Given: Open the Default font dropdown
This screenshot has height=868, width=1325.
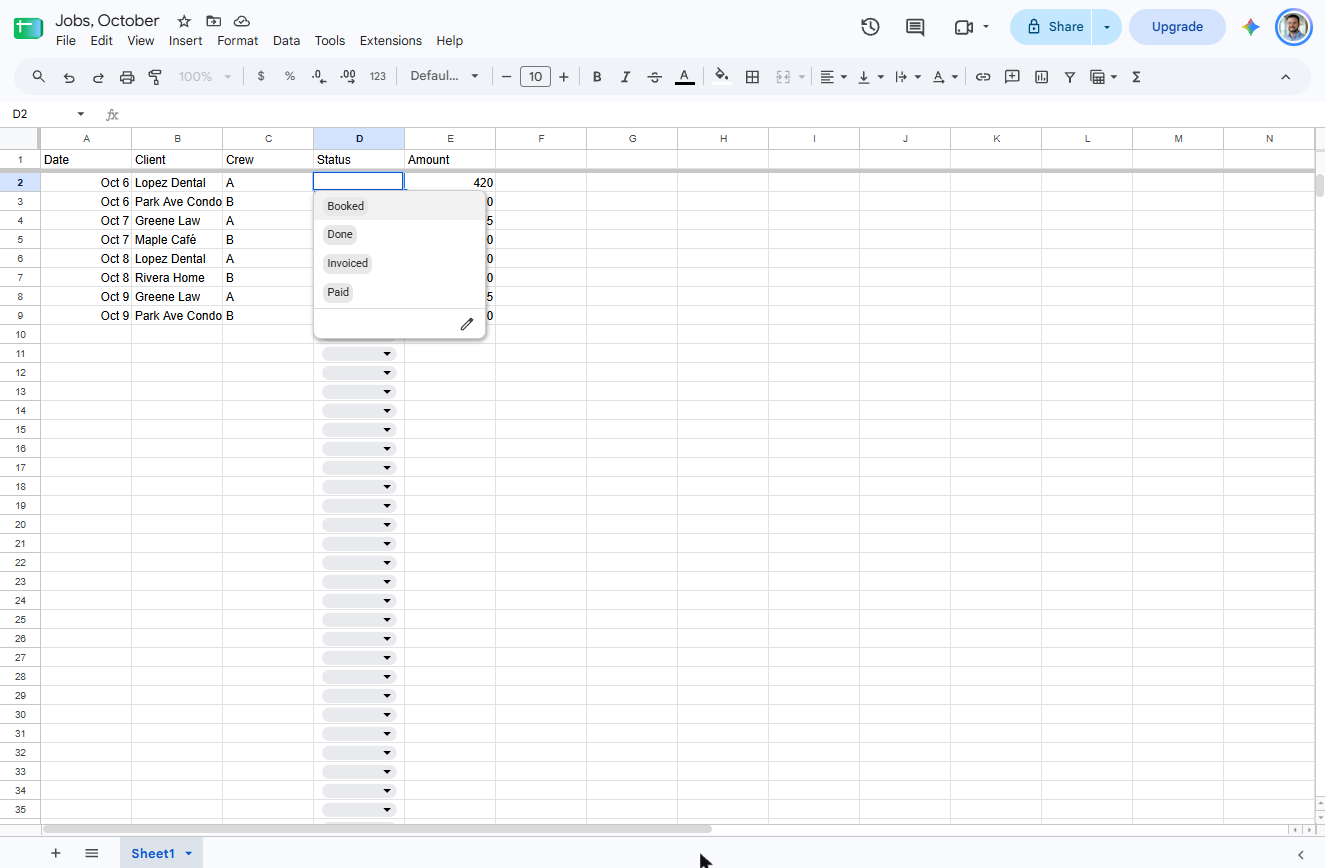Looking at the screenshot, I should (x=445, y=77).
